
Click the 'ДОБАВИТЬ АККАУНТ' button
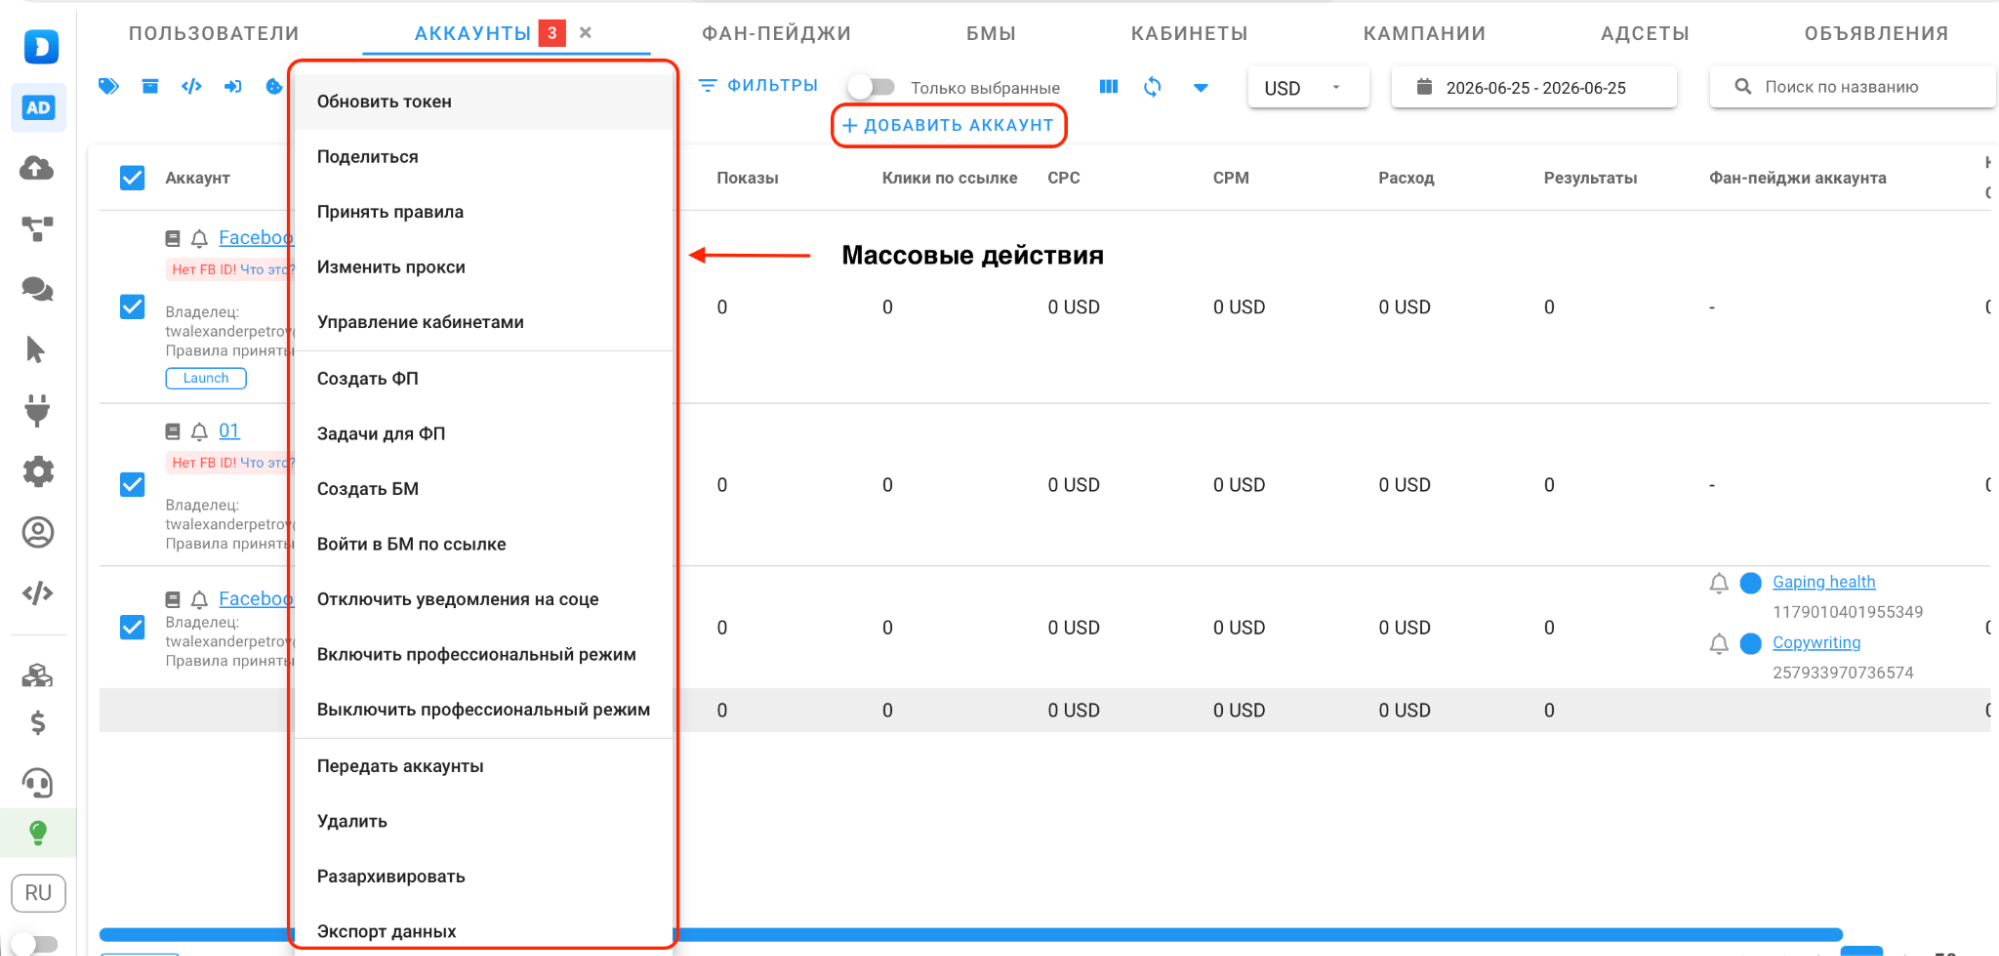click(x=949, y=126)
